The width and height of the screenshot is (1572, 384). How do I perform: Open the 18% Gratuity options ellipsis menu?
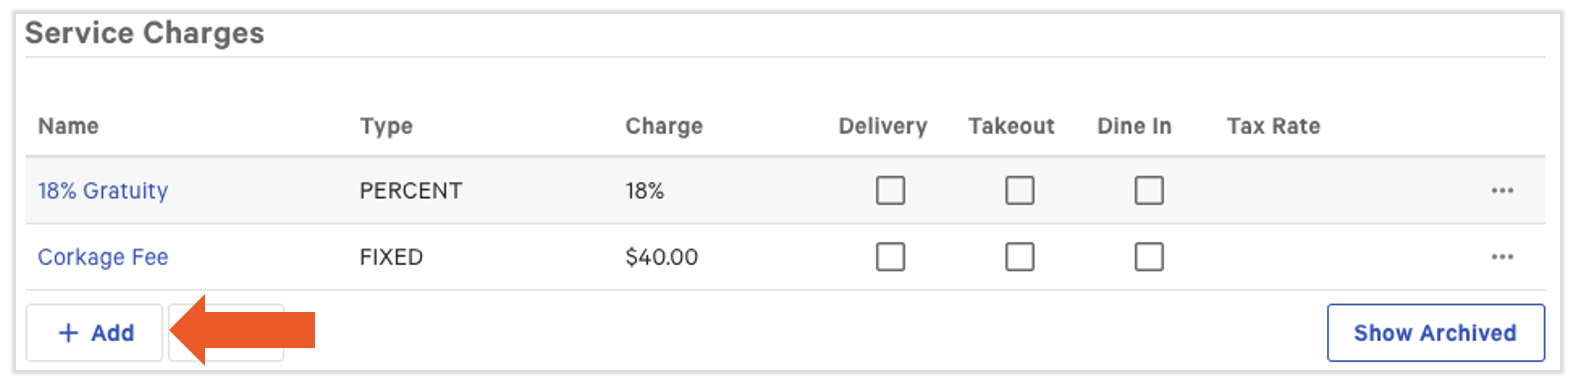coord(1502,190)
